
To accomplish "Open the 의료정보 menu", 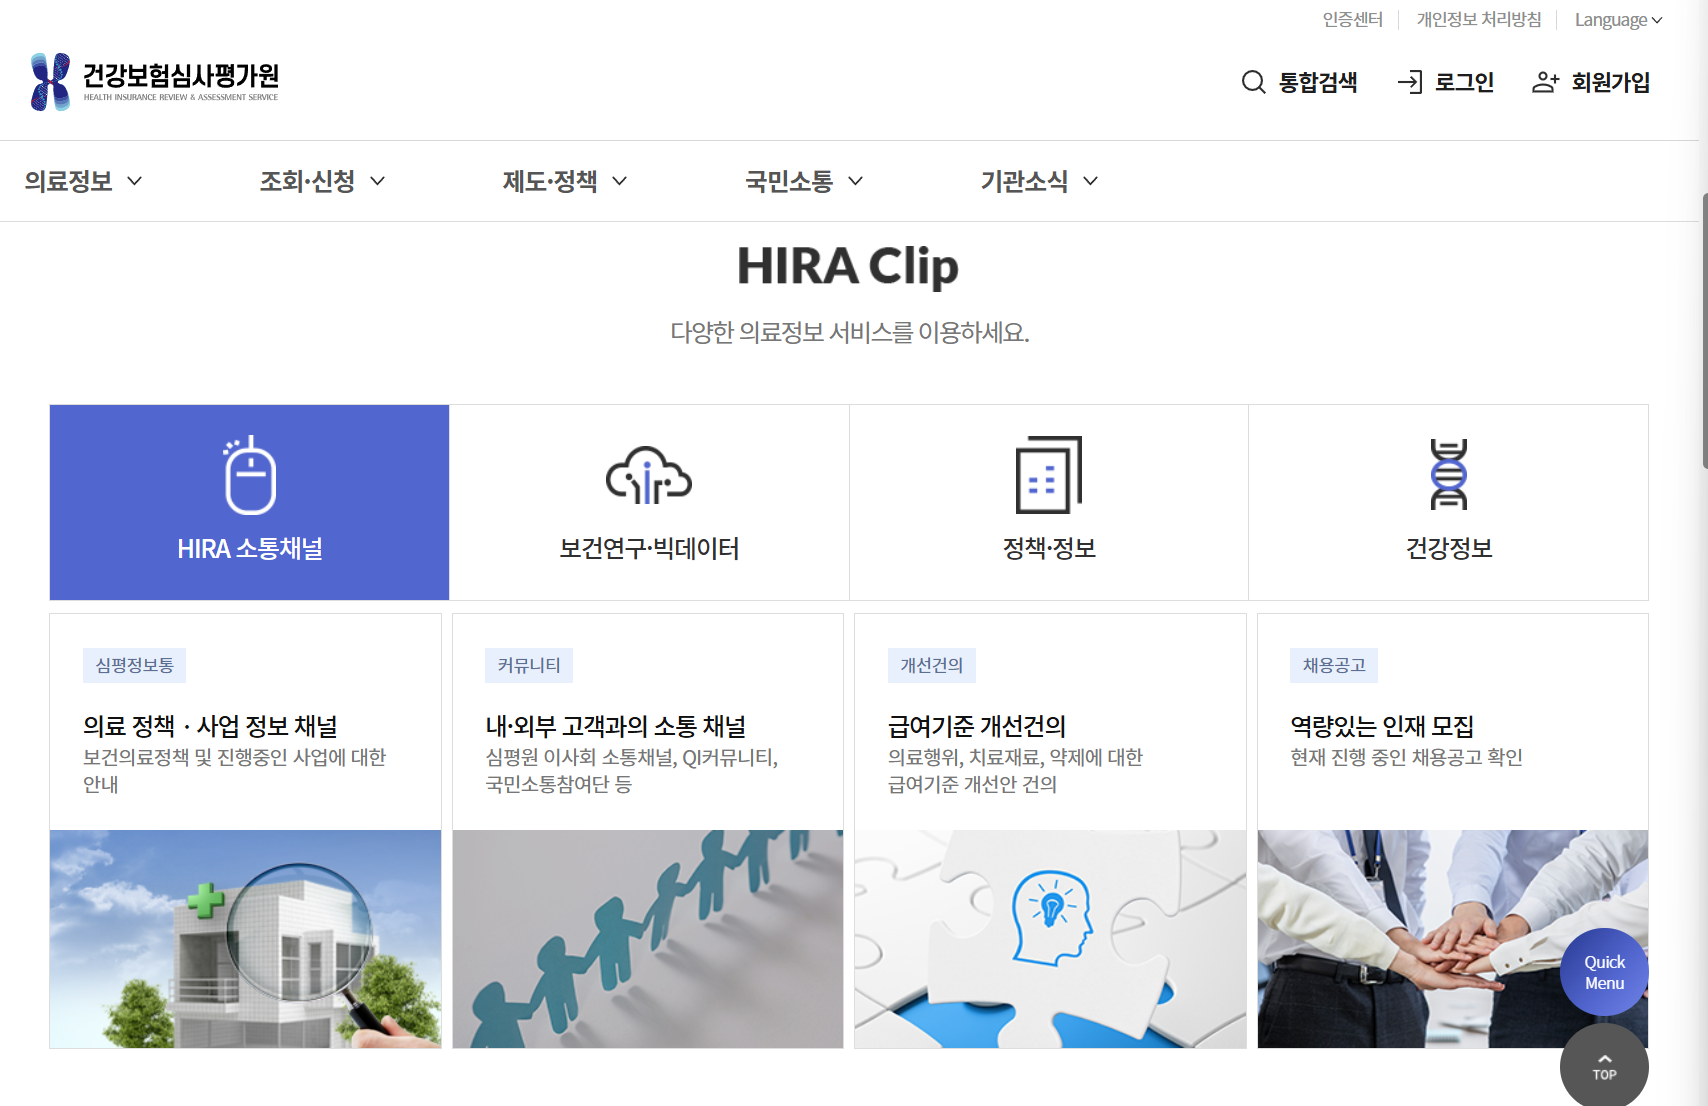I will point(69,181).
